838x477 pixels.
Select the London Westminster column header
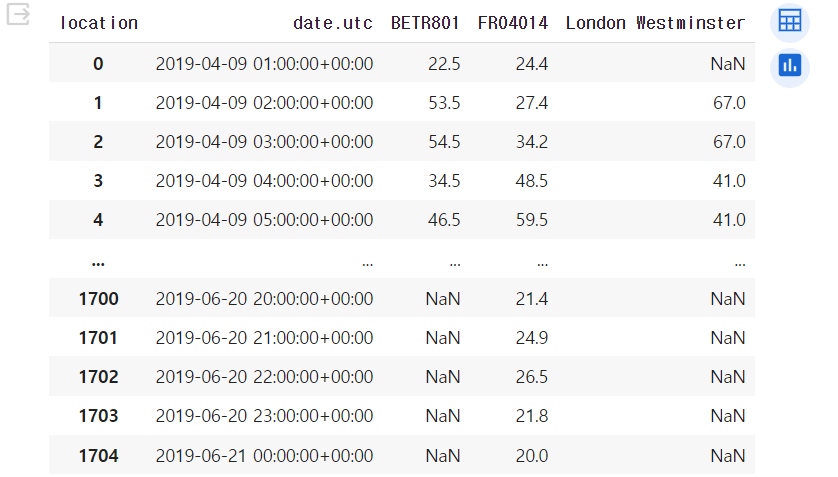(x=655, y=23)
